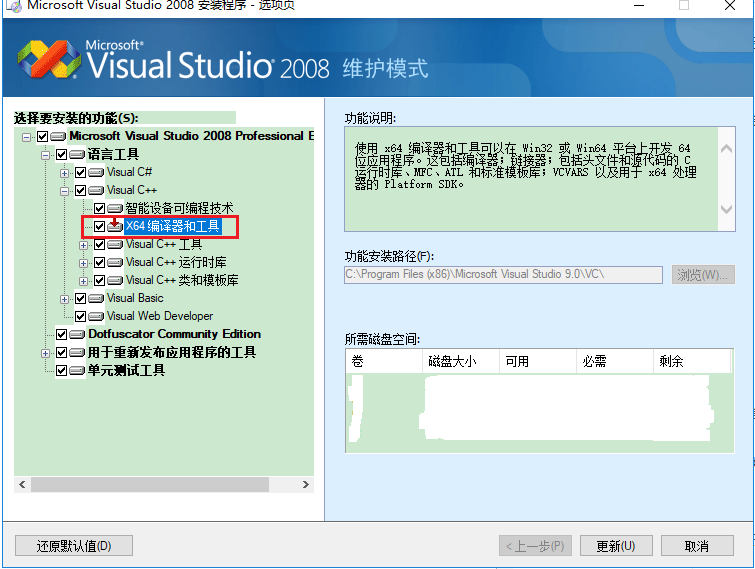The image size is (755, 569).
Task: Click the 浏览(W)... browse button
Action: click(x=703, y=275)
